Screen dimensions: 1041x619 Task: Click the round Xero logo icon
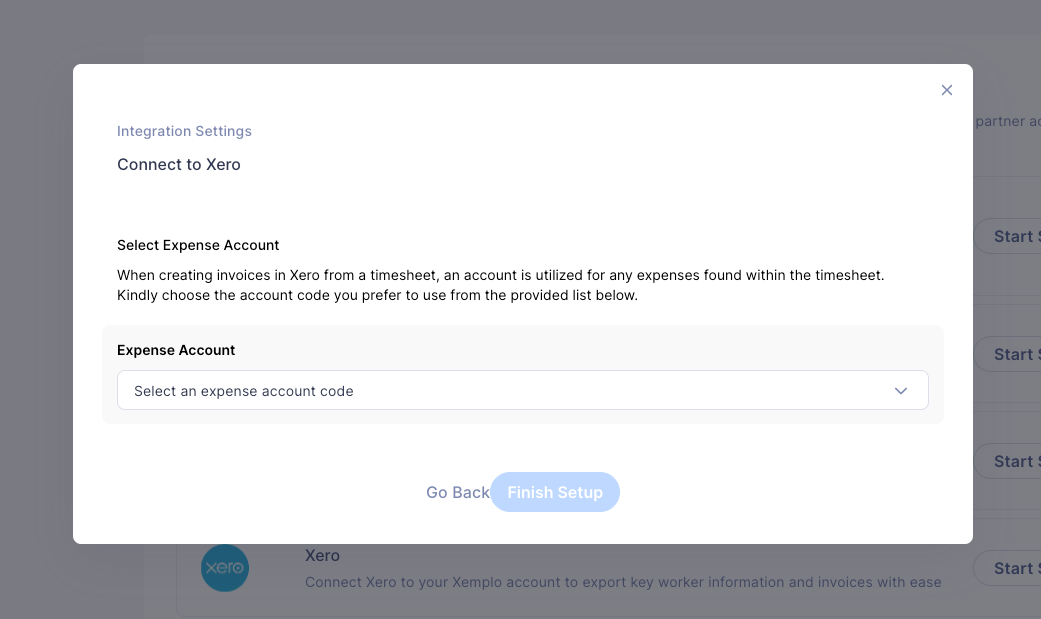225,568
